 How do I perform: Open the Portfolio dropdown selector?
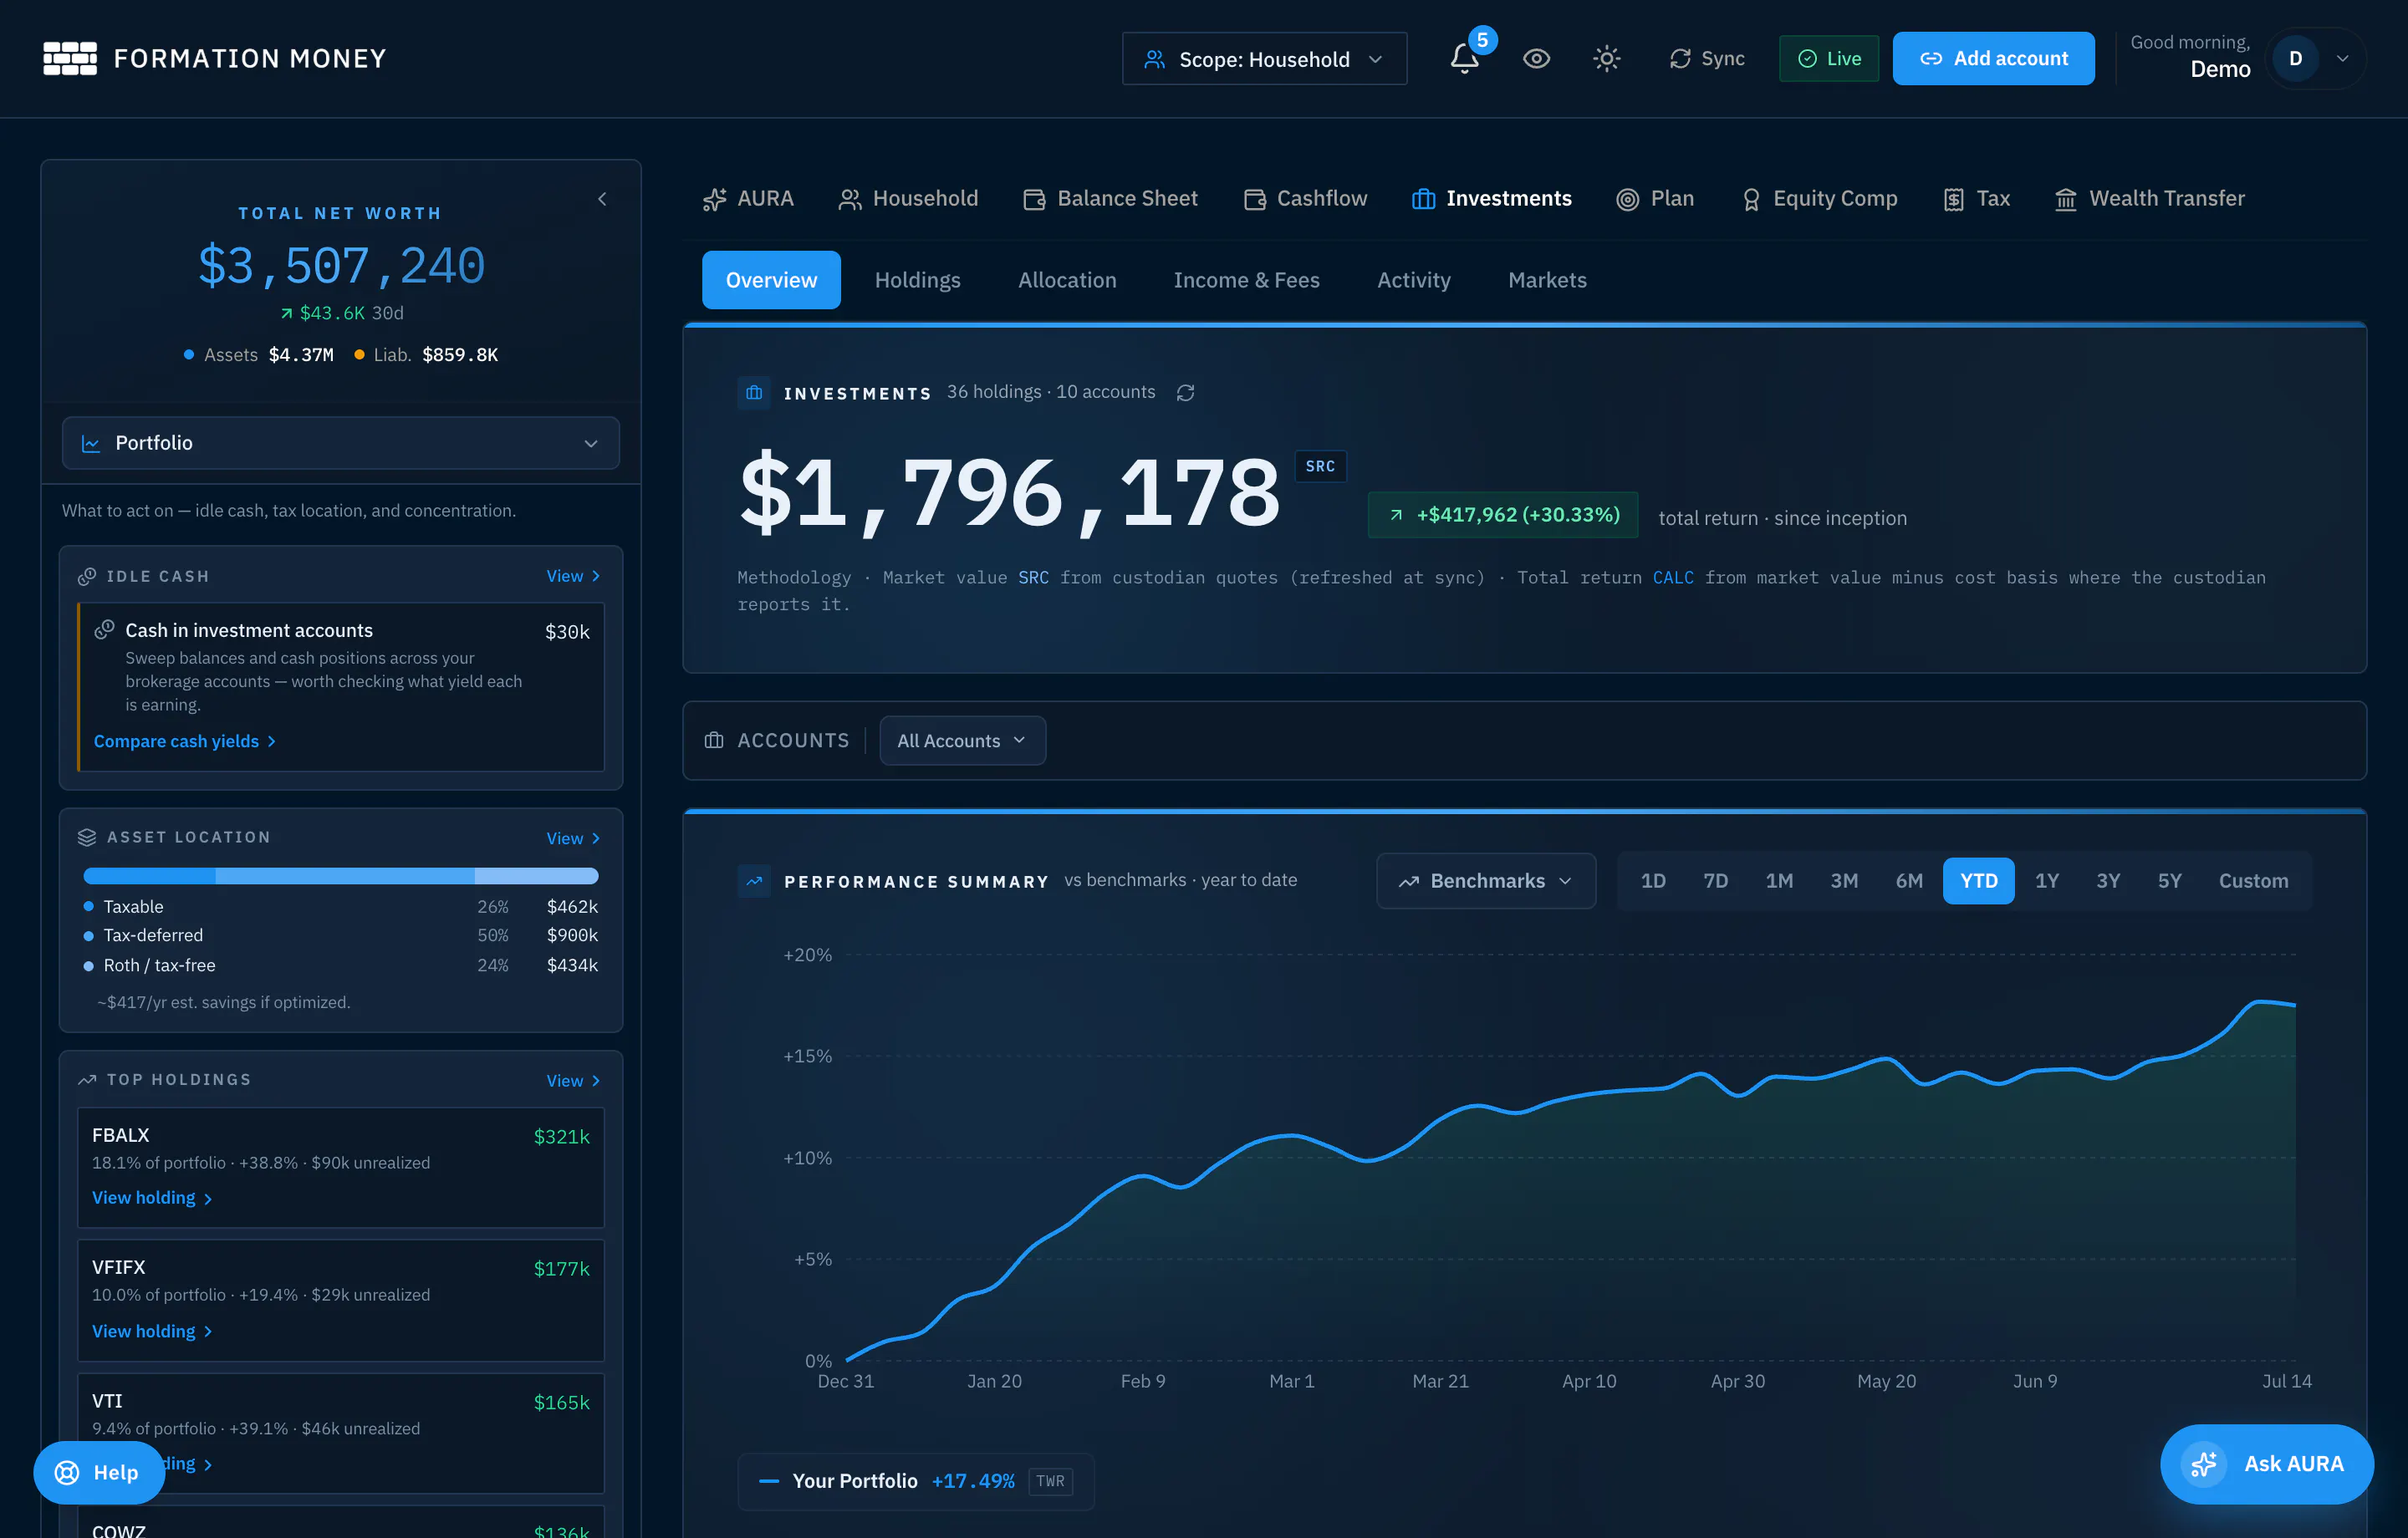coord(340,443)
